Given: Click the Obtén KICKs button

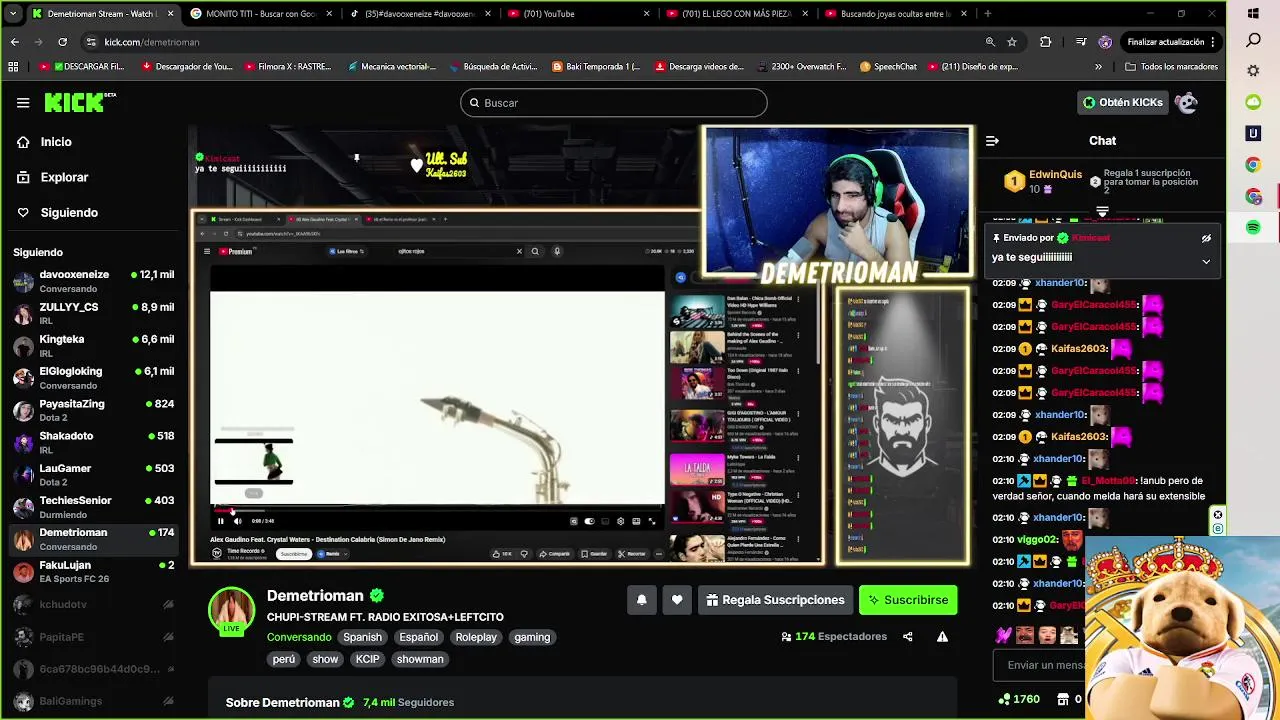Looking at the screenshot, I should tap(1123, 102).
